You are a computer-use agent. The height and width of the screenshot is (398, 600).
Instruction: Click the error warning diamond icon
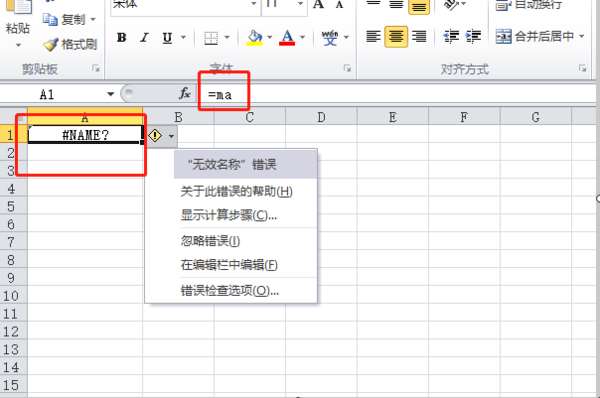(155, 135)
